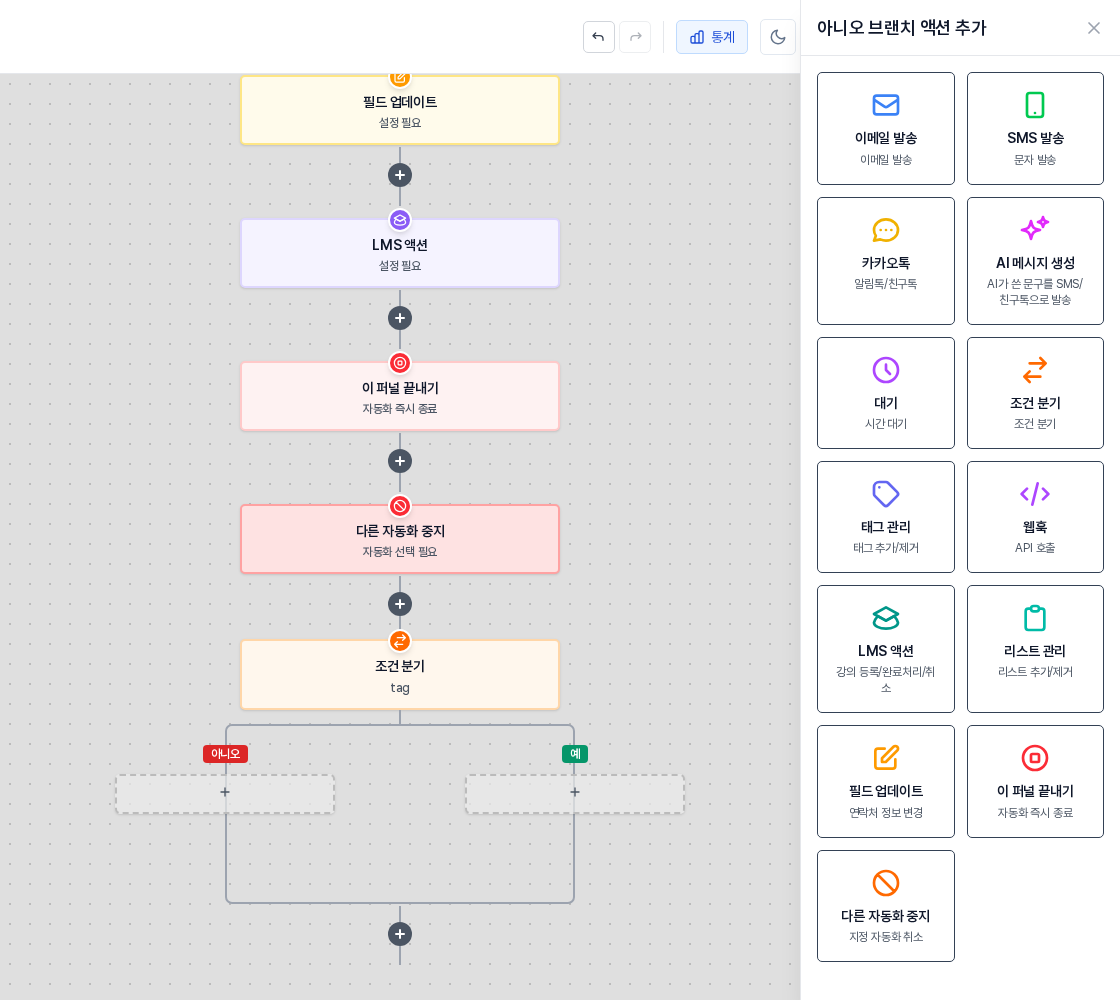Add an action to the 예 branch placeholder
1120x1000 pixels.
[575, 793]
